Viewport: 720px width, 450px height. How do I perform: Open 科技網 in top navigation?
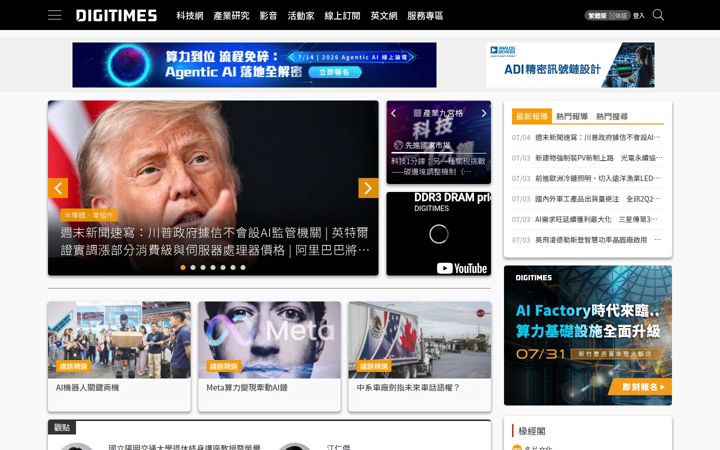pyautogui.click(x=190, y=16)
